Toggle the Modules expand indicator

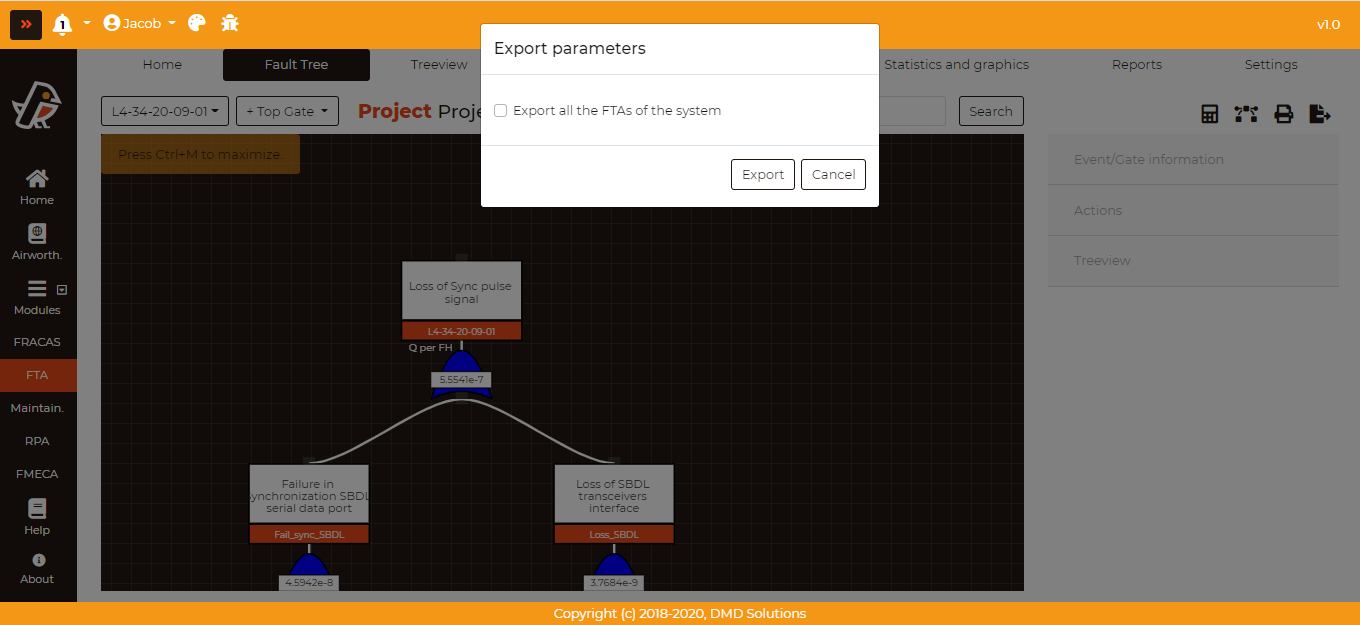tap(62, 290)
